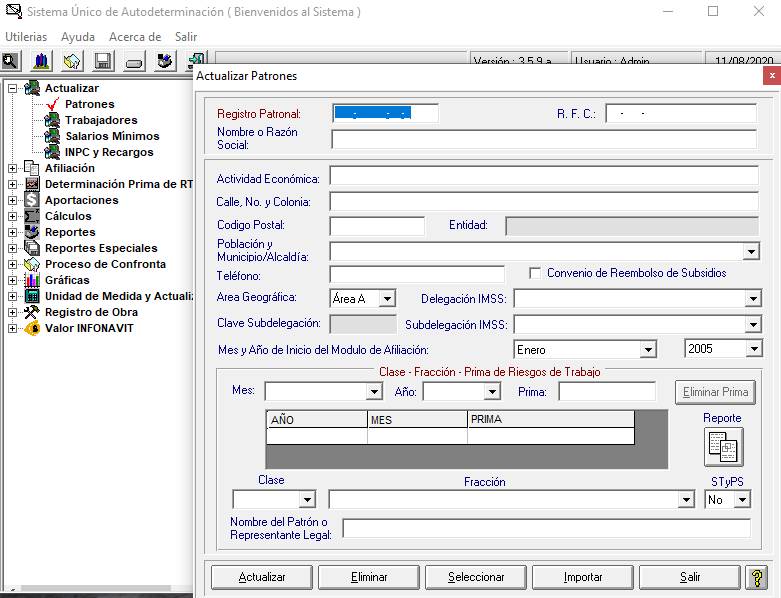Open the Area Geográfica dropdown

coord(387,298)
